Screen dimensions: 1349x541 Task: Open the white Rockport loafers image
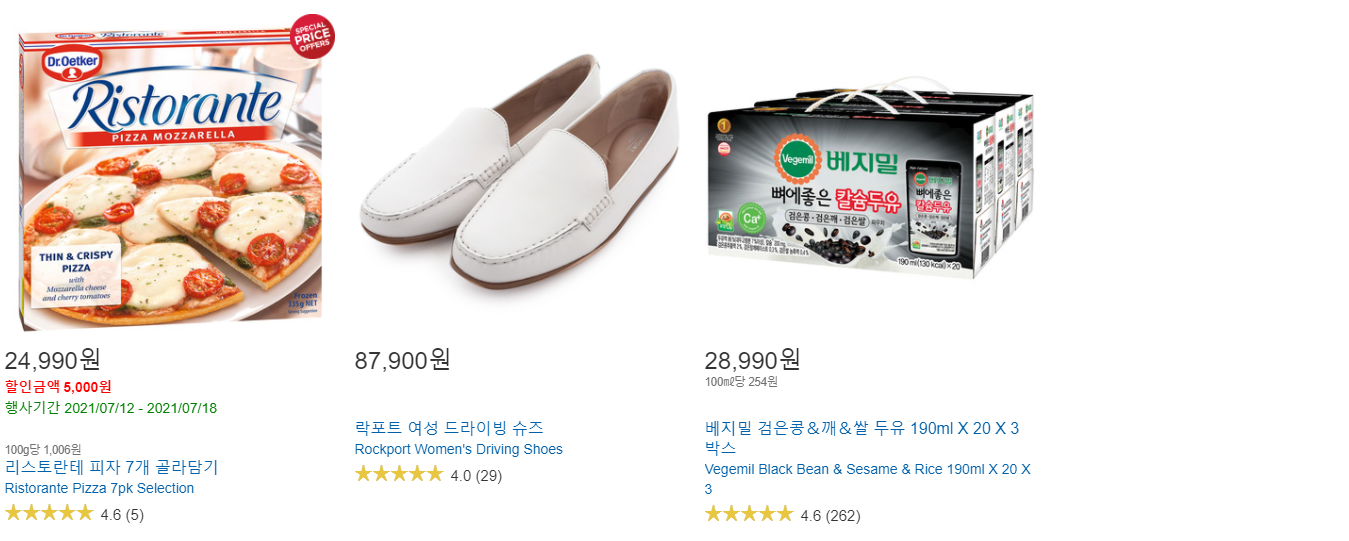[517, 173]
